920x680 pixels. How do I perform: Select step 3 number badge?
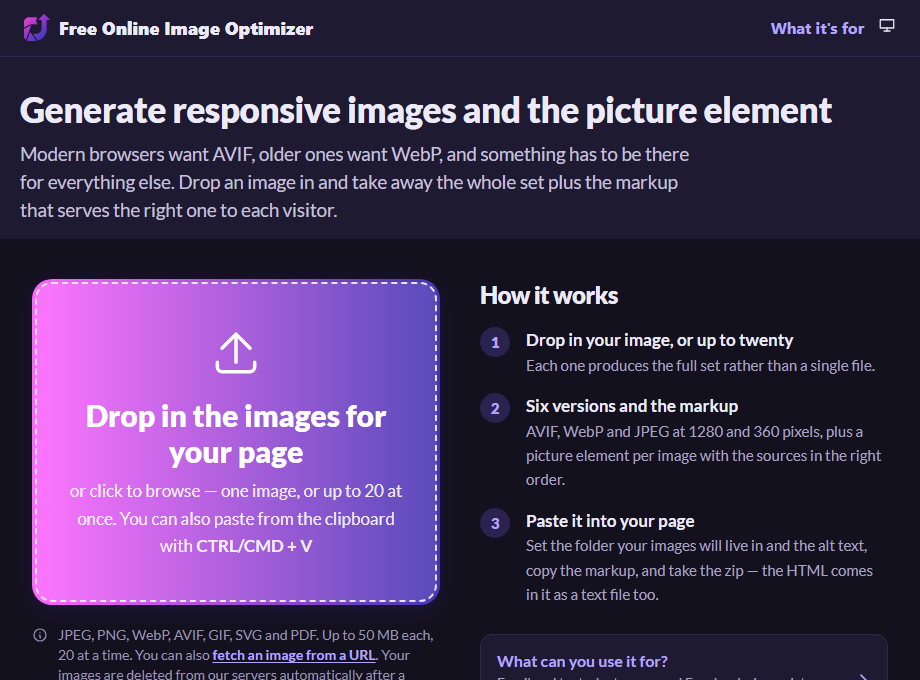[x=495, y=523]
